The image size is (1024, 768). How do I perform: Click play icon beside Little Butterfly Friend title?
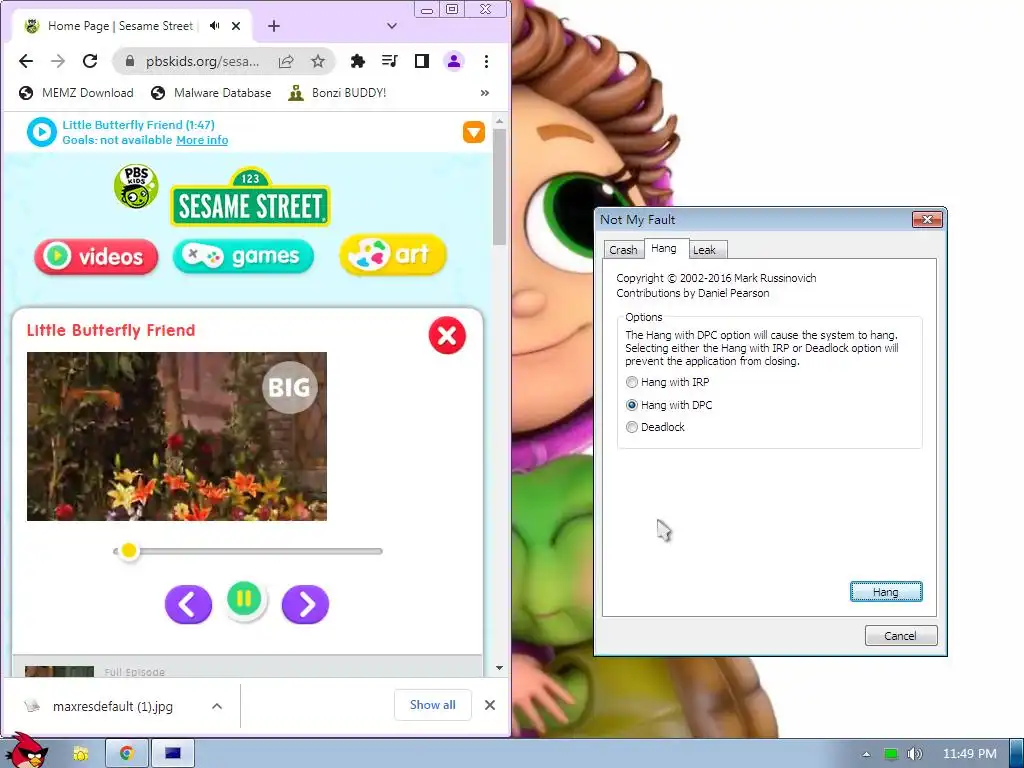42,132
